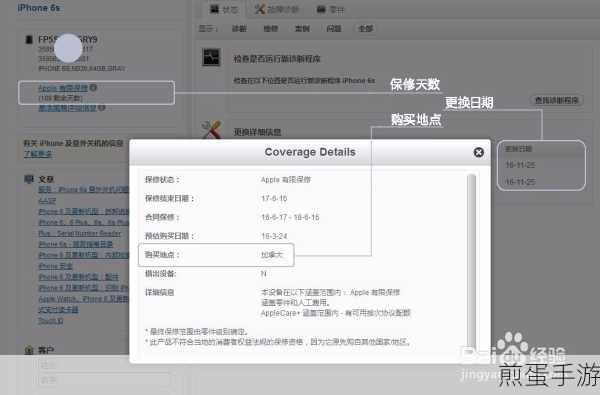The height and width of the screenshot is (395, 600).
Task: Select the 合同保修 date range value
Action: tap(290, 217)
